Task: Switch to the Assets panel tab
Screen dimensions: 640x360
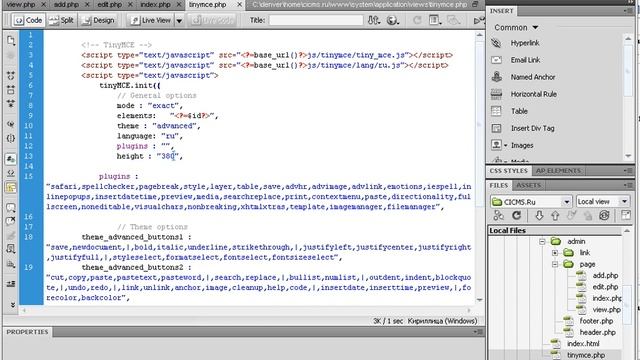Action: [528, 185]
